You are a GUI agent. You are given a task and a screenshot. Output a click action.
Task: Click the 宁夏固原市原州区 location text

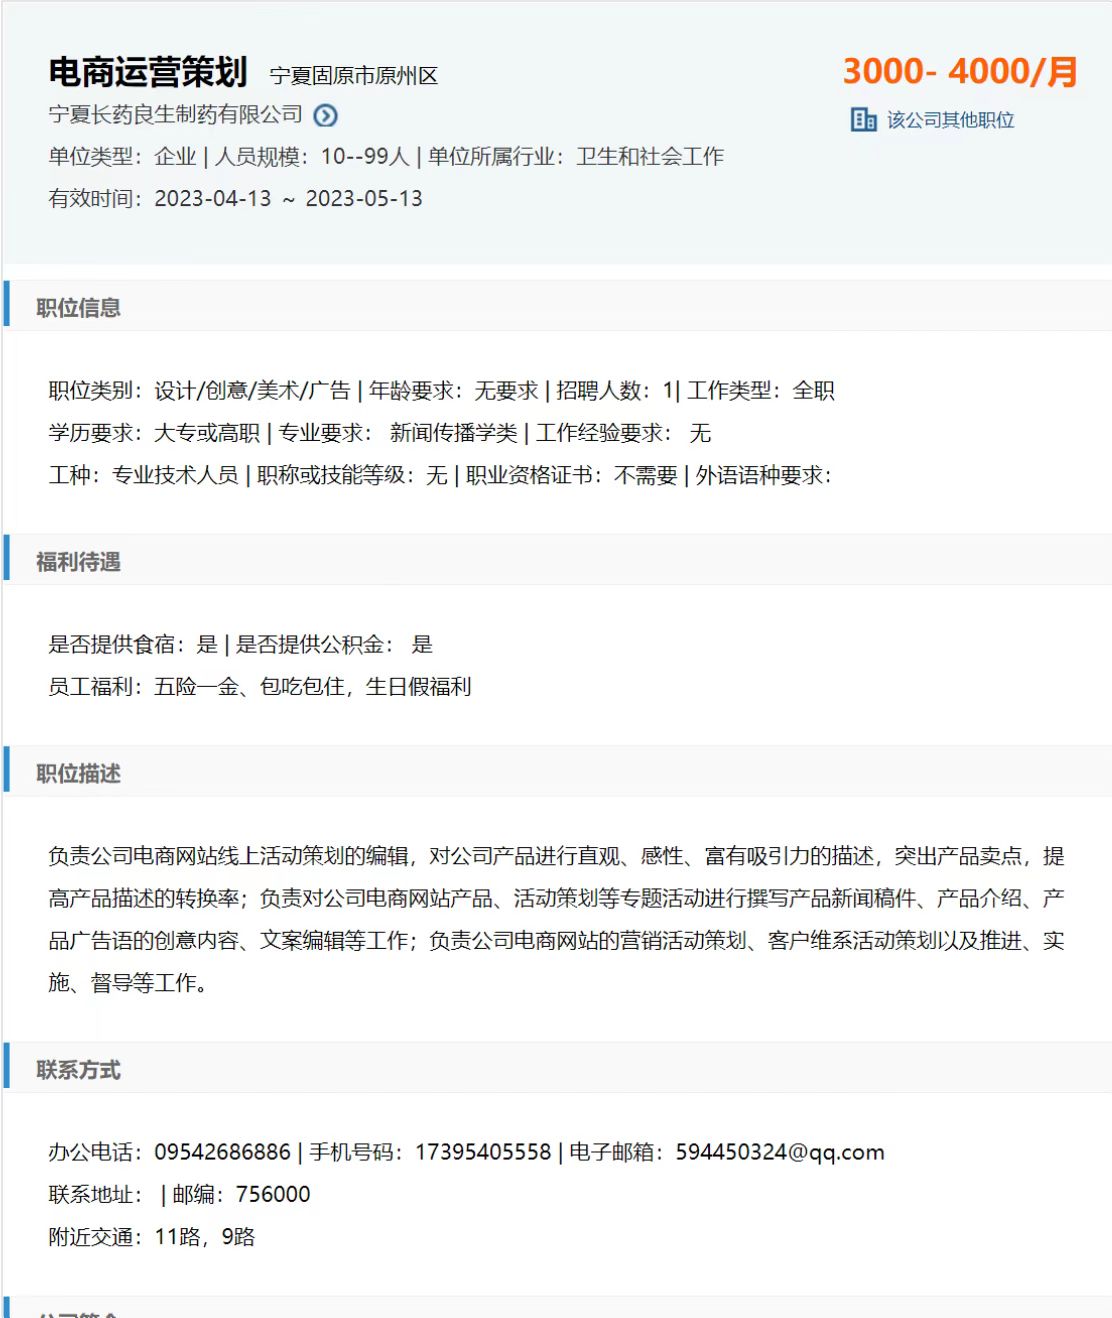[354, 76]
